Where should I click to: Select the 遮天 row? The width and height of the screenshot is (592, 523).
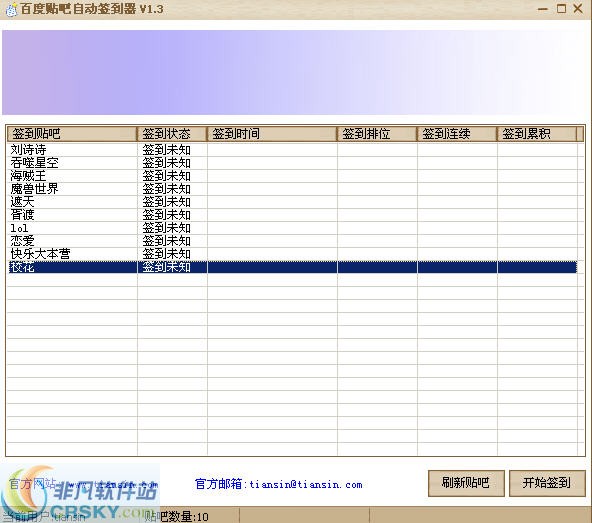click(292, 202)
